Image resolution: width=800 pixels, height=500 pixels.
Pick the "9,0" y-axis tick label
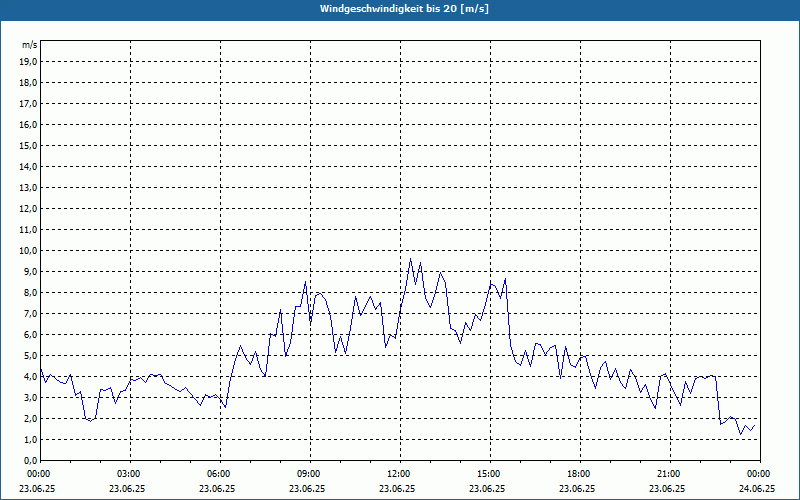coord(30,271)
